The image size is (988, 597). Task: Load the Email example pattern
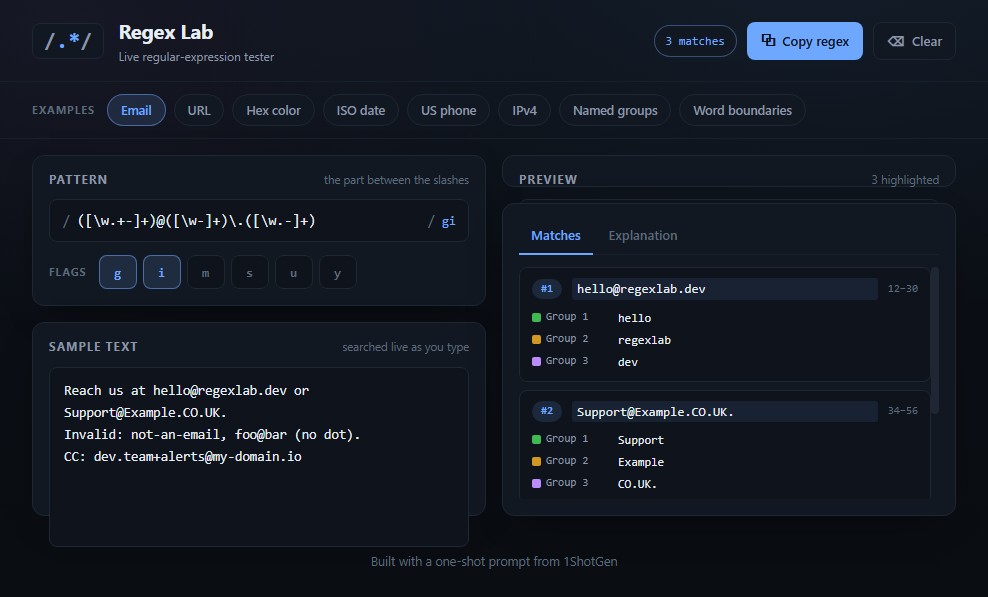point(136,110)
